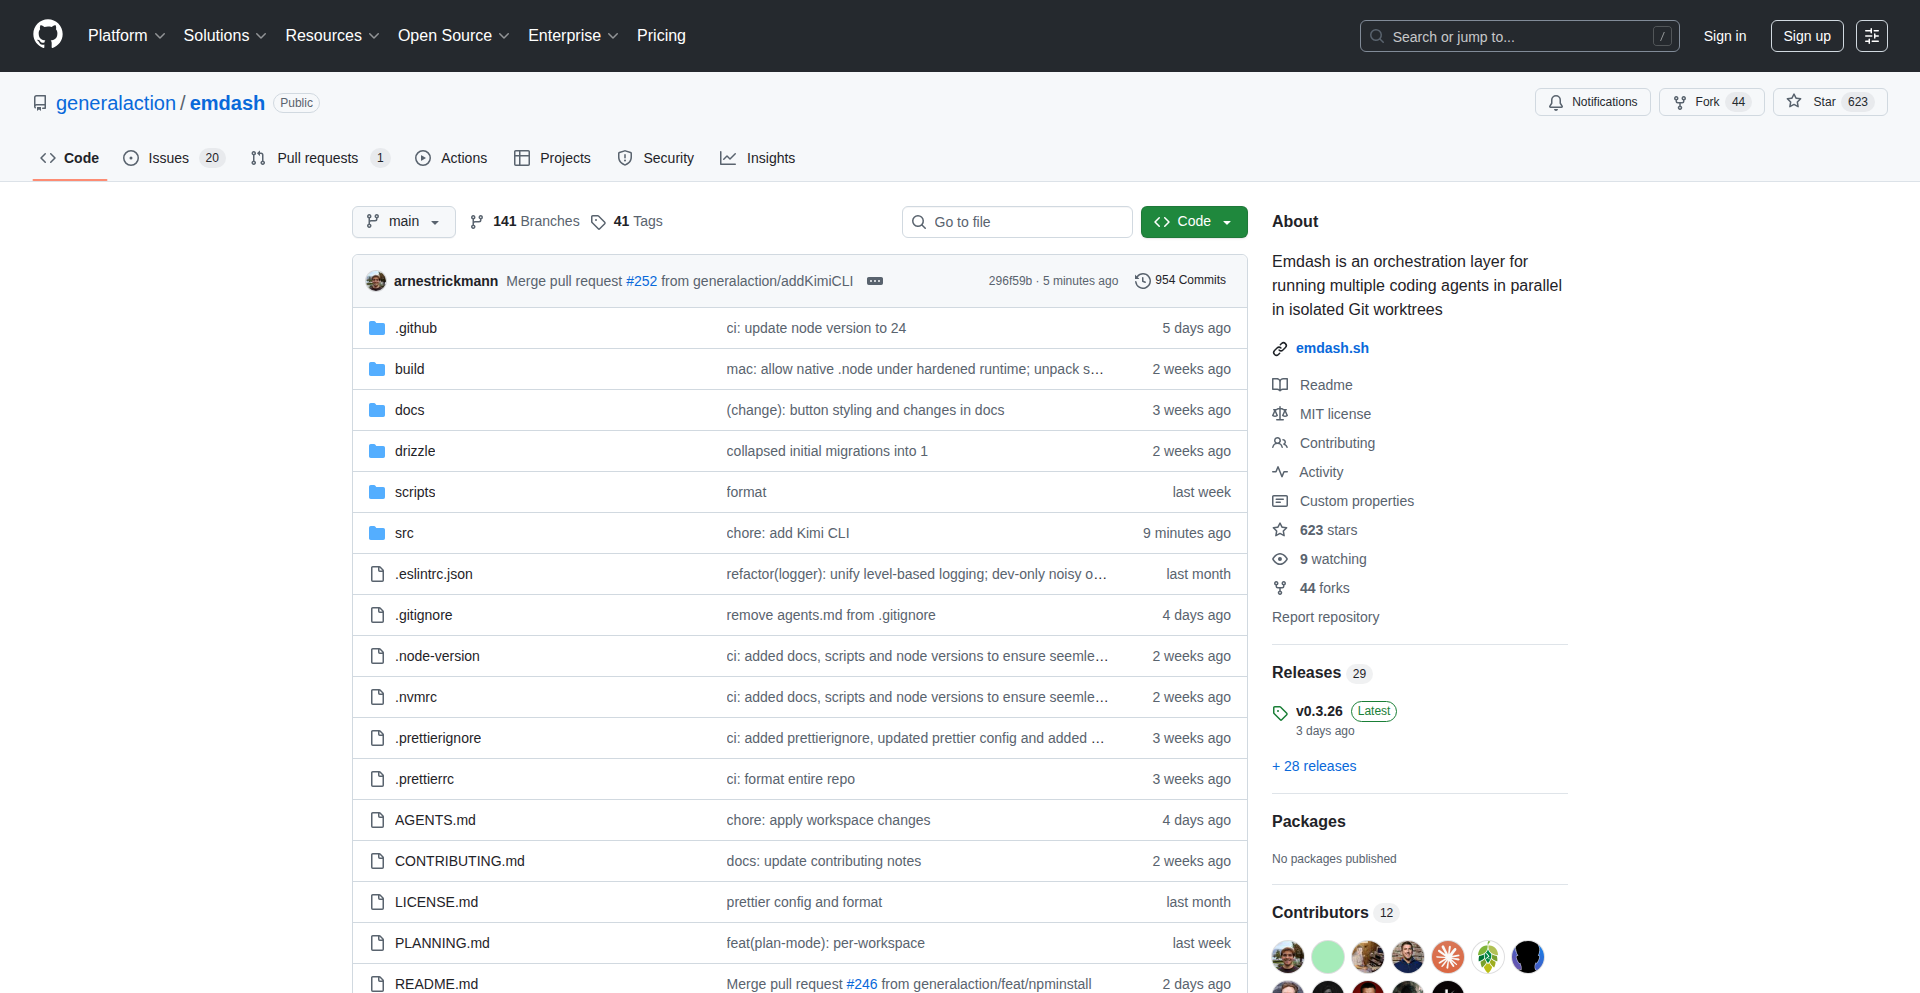This screenshot has width=1920, height=993.
Task: Open the main branch dropdown
Action: (x=403, y=221)
